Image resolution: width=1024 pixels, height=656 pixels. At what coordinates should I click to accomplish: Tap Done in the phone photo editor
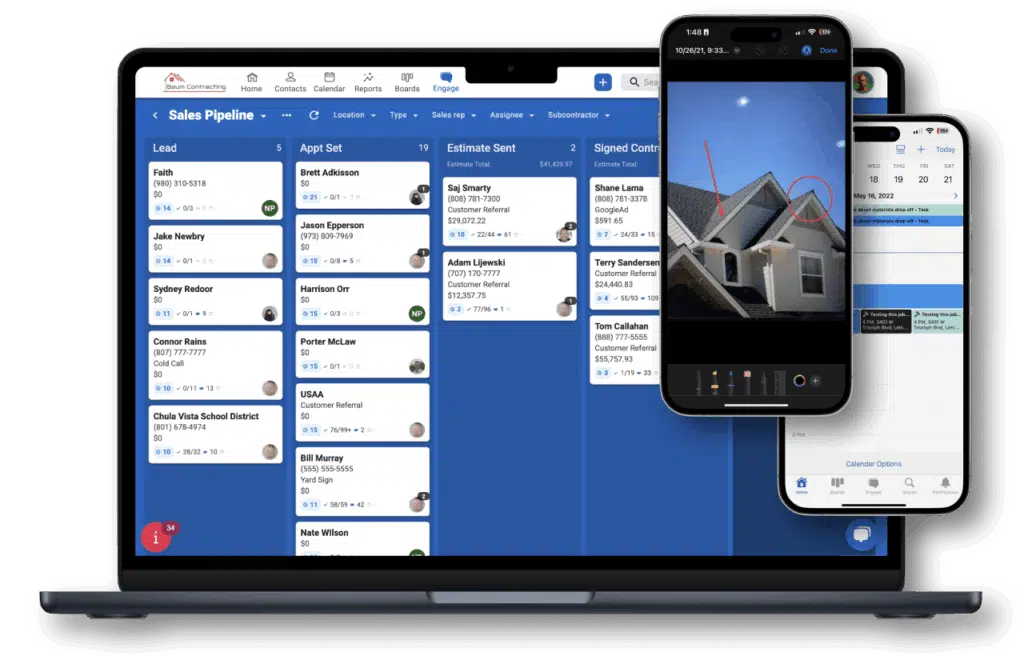click(828, 51)
